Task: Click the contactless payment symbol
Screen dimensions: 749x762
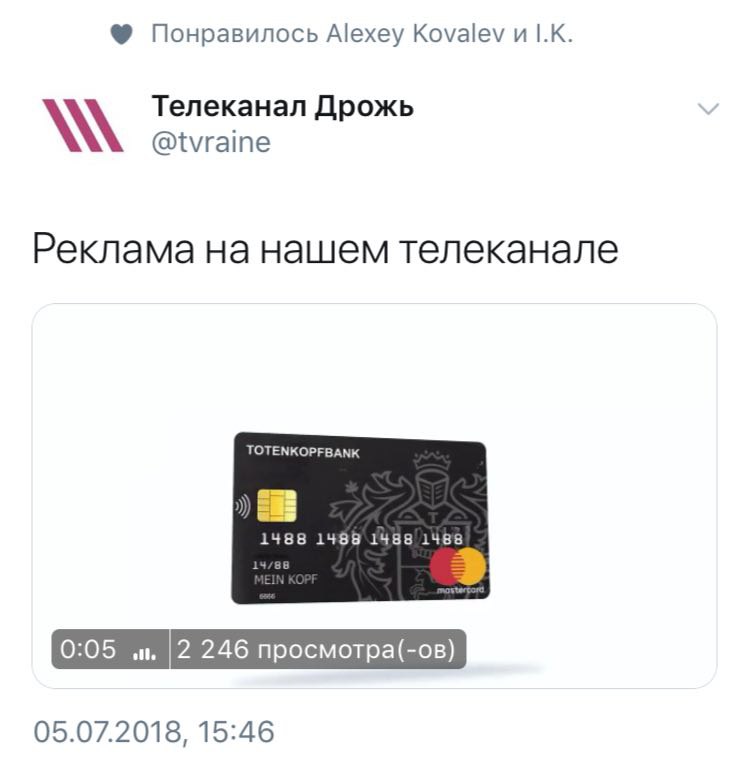Action: (x=243, y=506)
